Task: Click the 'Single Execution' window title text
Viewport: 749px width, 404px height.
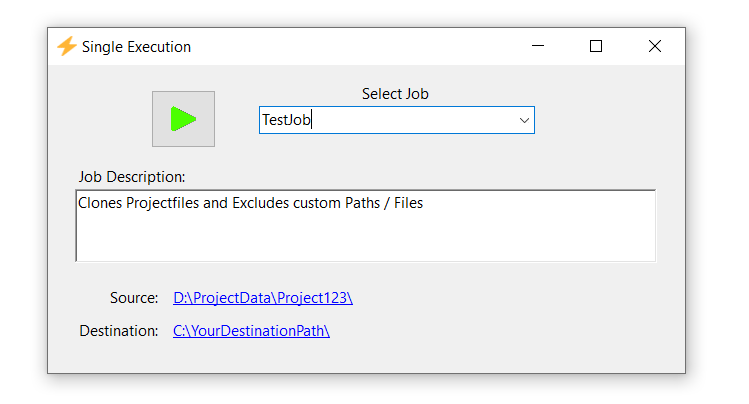Action: coord(136,47)
